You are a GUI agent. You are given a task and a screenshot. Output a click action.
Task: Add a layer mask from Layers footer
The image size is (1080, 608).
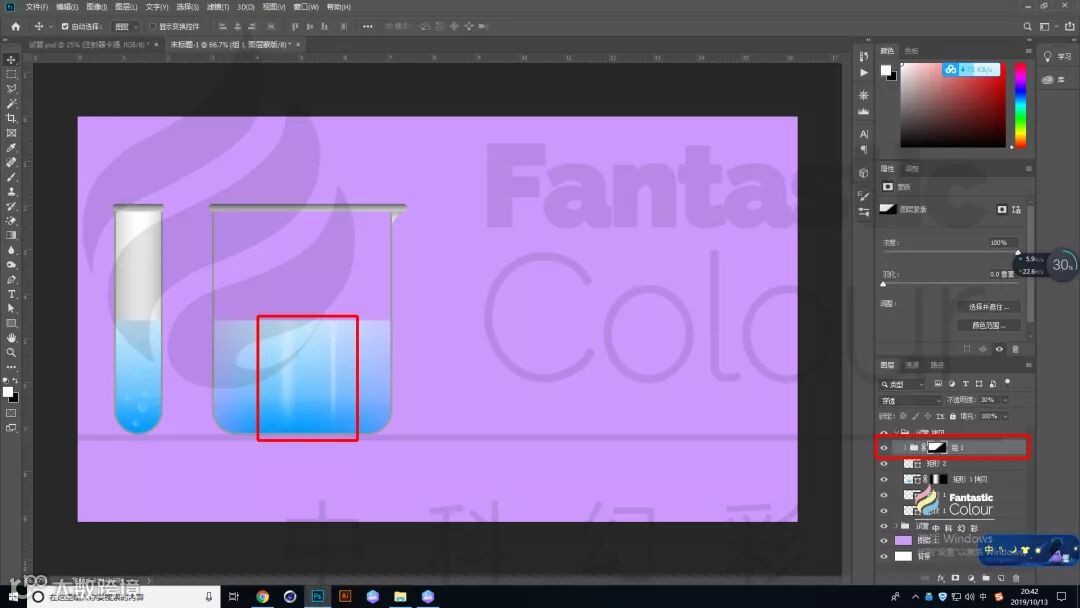[955, 578]
